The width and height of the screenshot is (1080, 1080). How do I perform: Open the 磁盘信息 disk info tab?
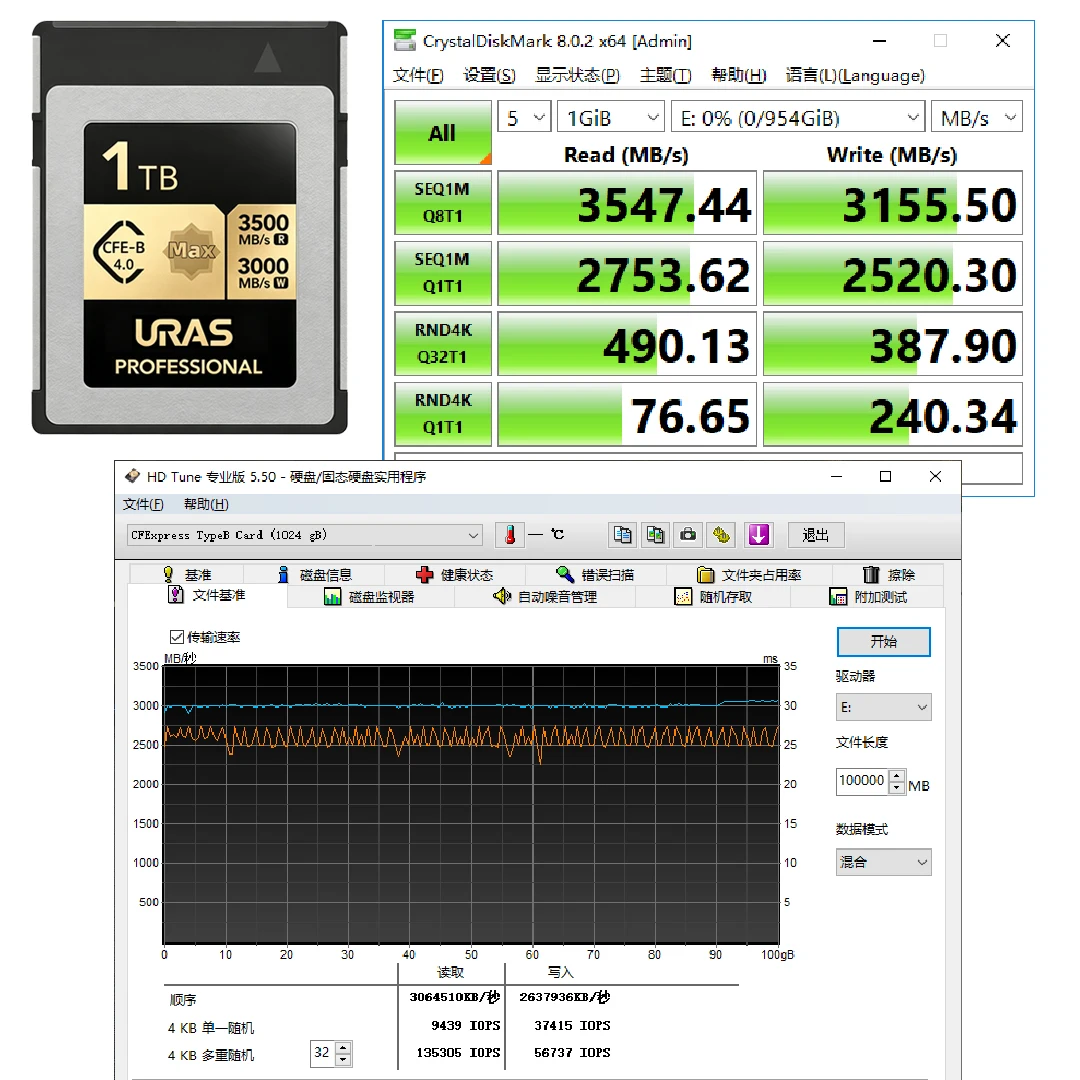[x=315, y=574]
